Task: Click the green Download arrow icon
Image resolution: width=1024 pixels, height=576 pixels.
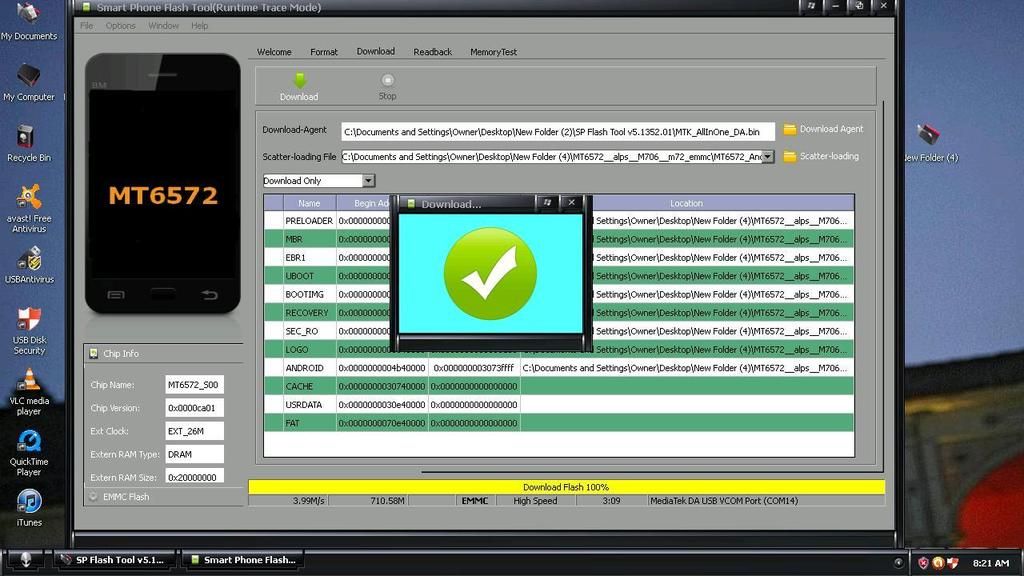Action: (x=298, y=80)
